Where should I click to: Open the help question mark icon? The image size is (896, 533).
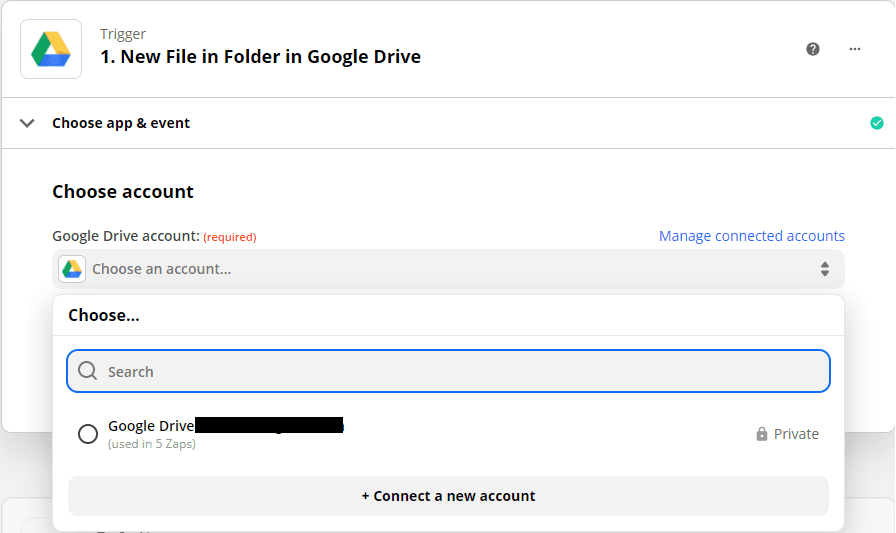click(813, 49)
